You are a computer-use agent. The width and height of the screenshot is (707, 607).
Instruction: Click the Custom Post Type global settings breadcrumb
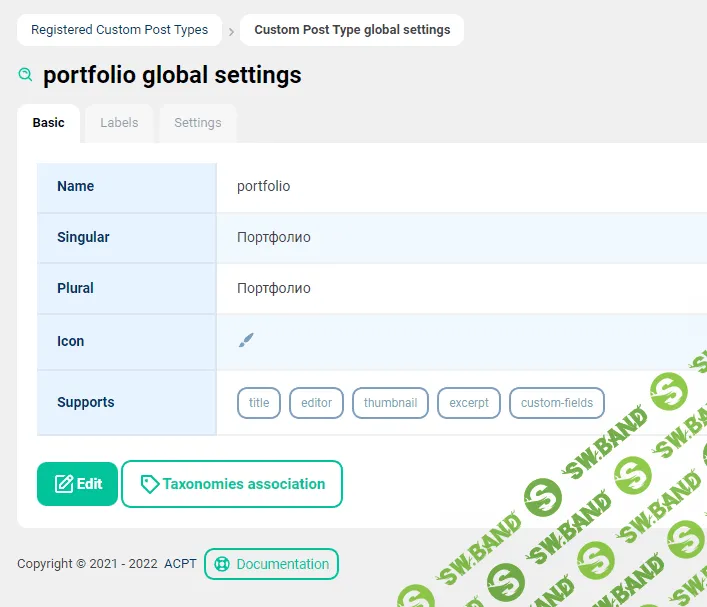[x=352, y=30]
